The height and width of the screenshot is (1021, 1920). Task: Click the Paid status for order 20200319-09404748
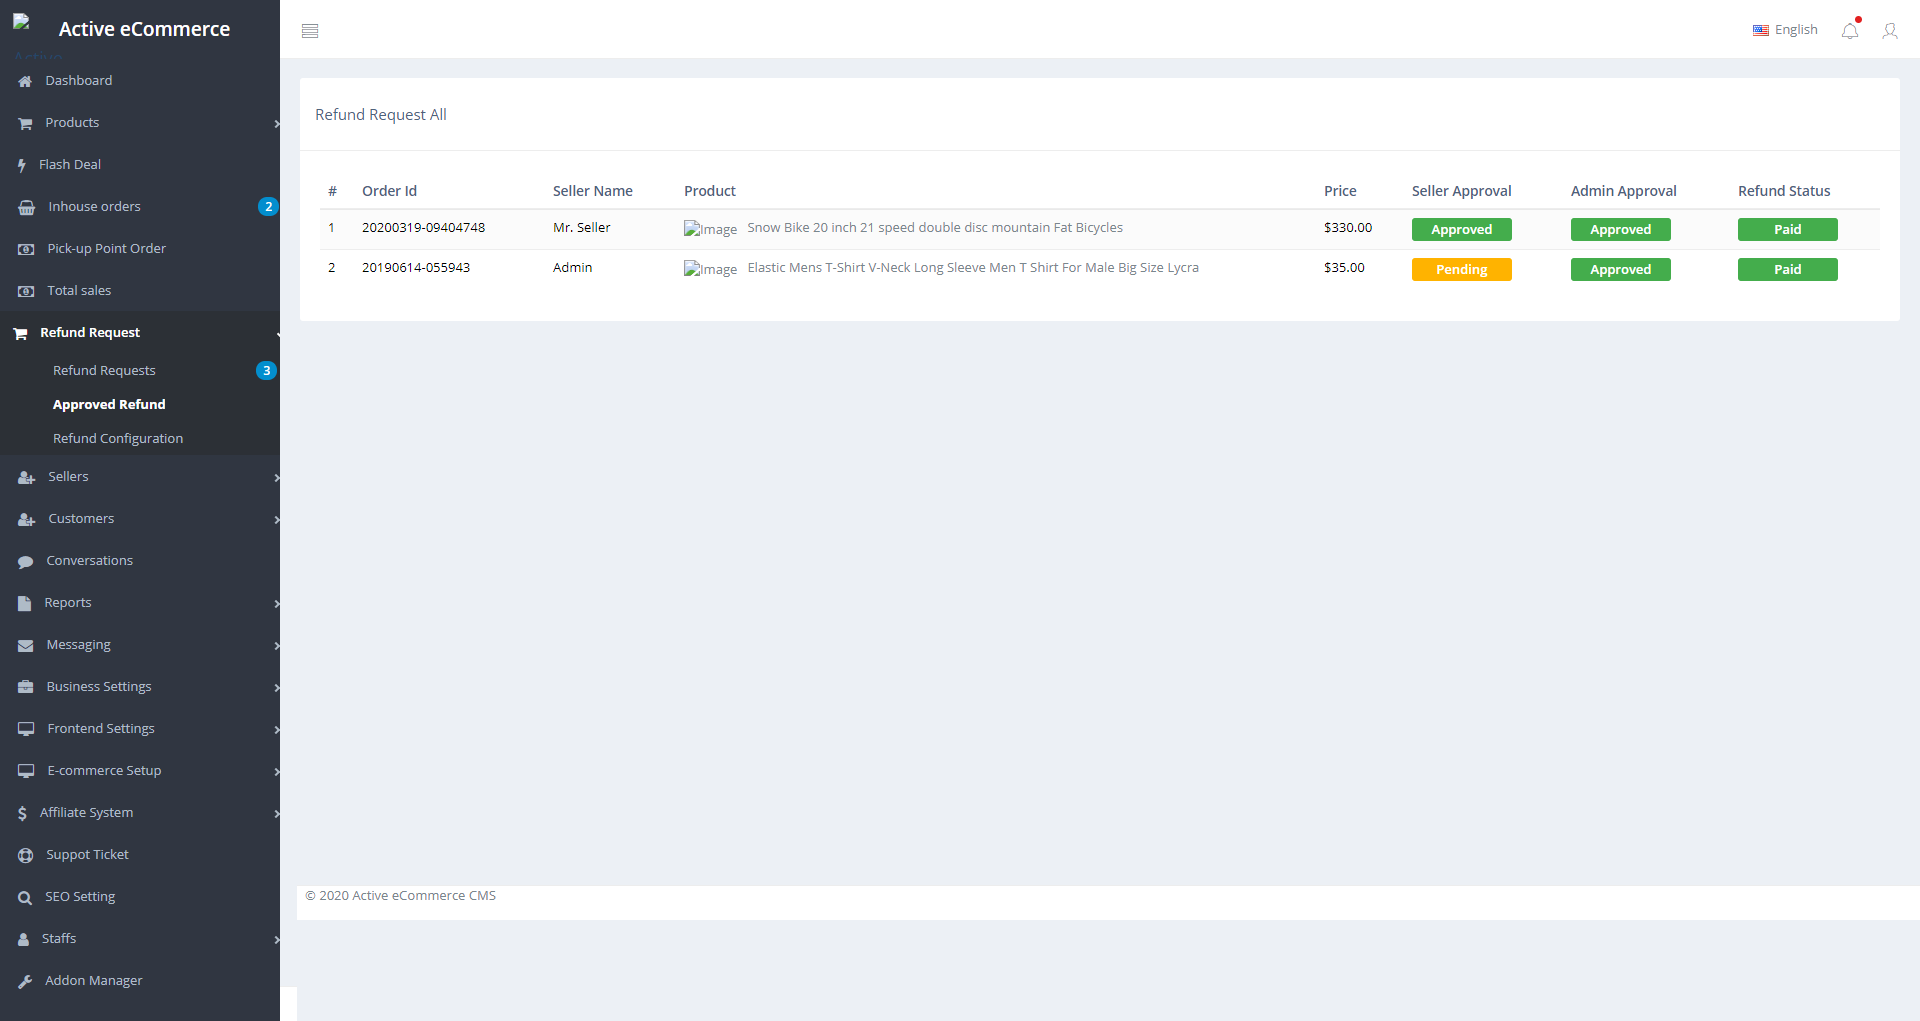1787,230
